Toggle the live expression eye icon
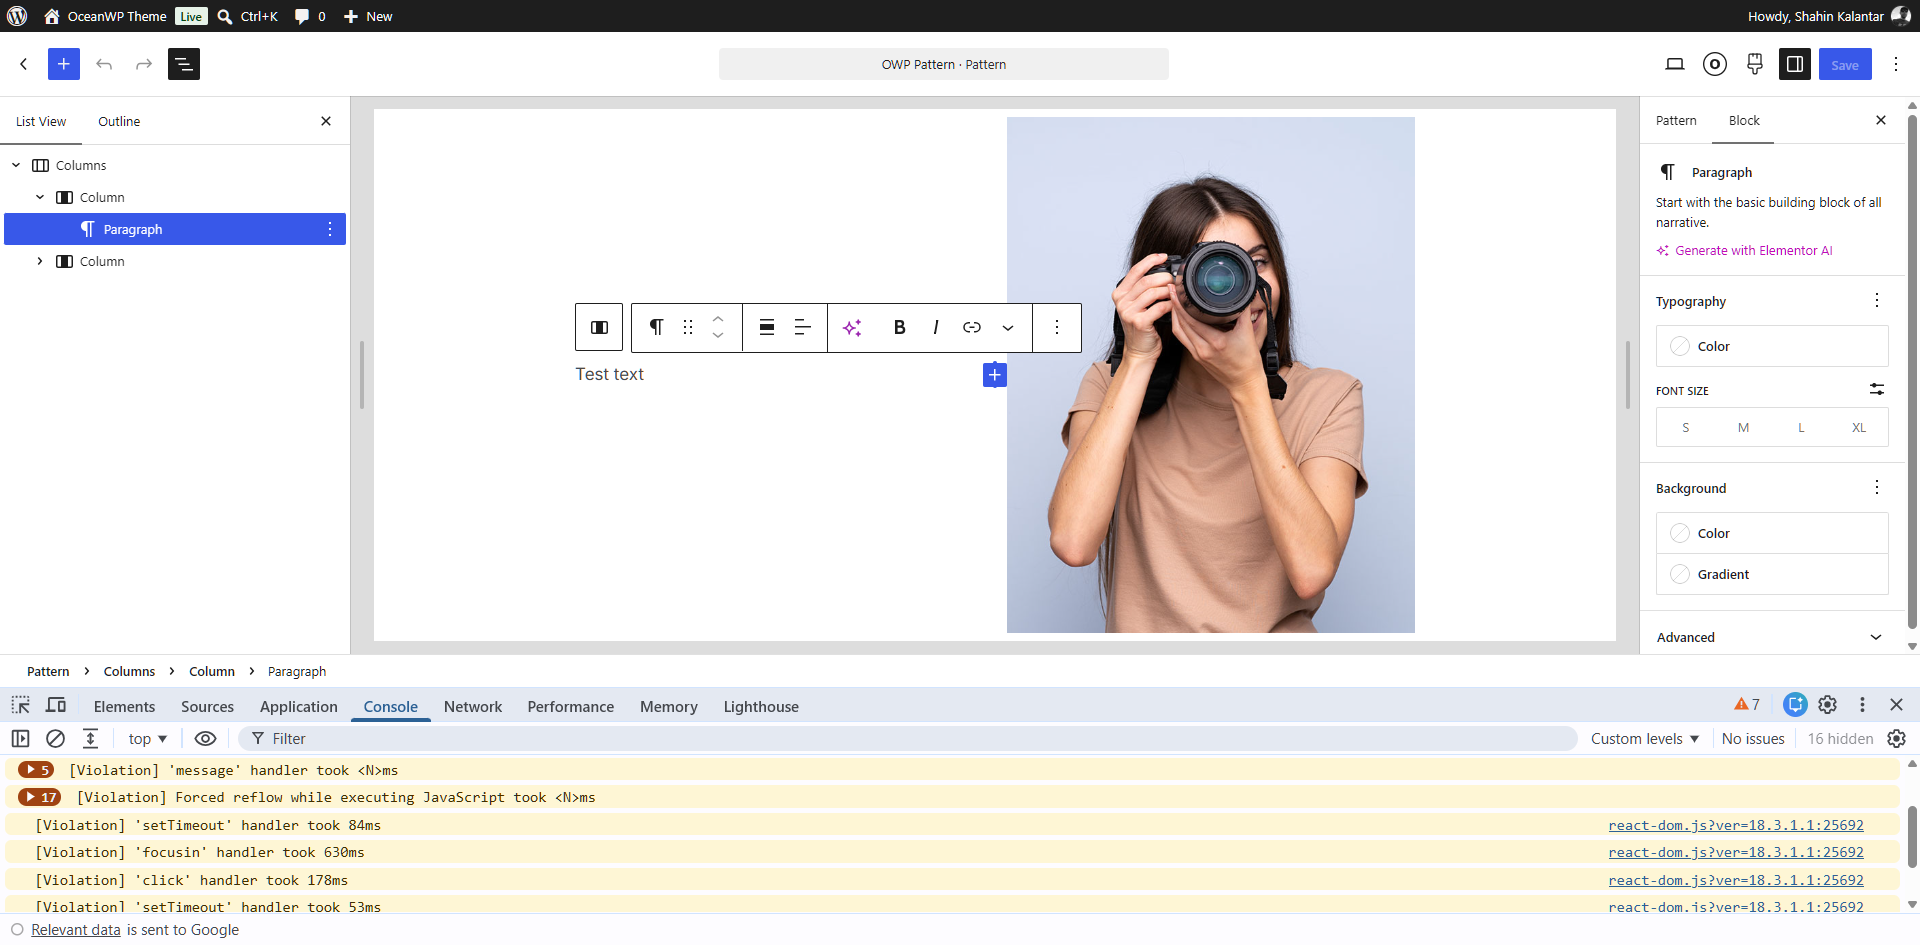The image size is (1920, 945). (205, 738)
